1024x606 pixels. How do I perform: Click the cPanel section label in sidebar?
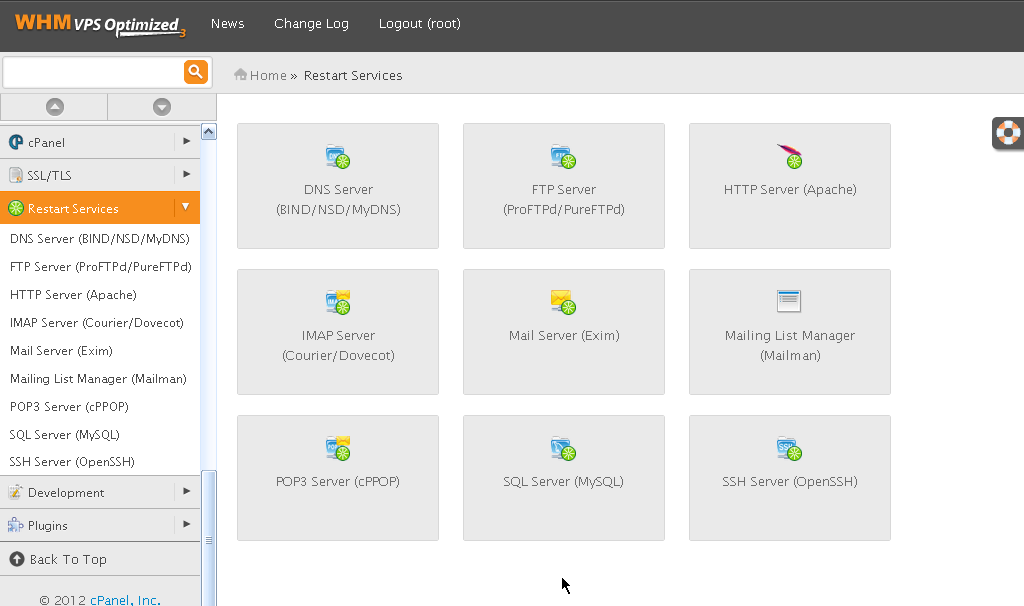46,142
